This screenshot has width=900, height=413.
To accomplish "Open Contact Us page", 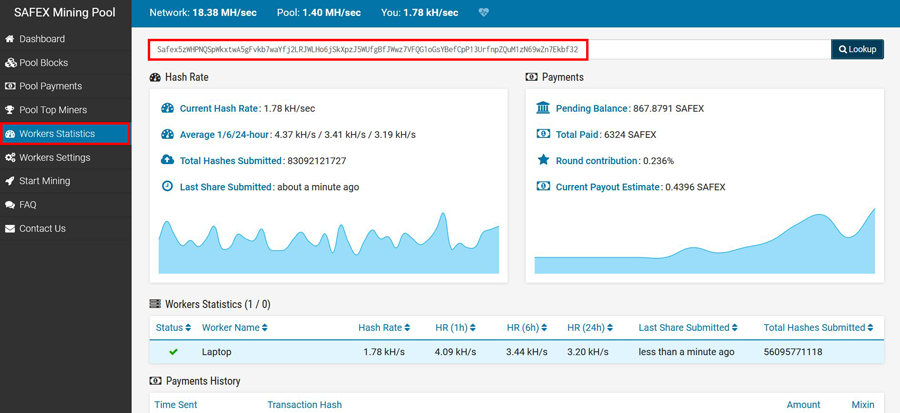I will pyautogui.click(x=65, y=228).
